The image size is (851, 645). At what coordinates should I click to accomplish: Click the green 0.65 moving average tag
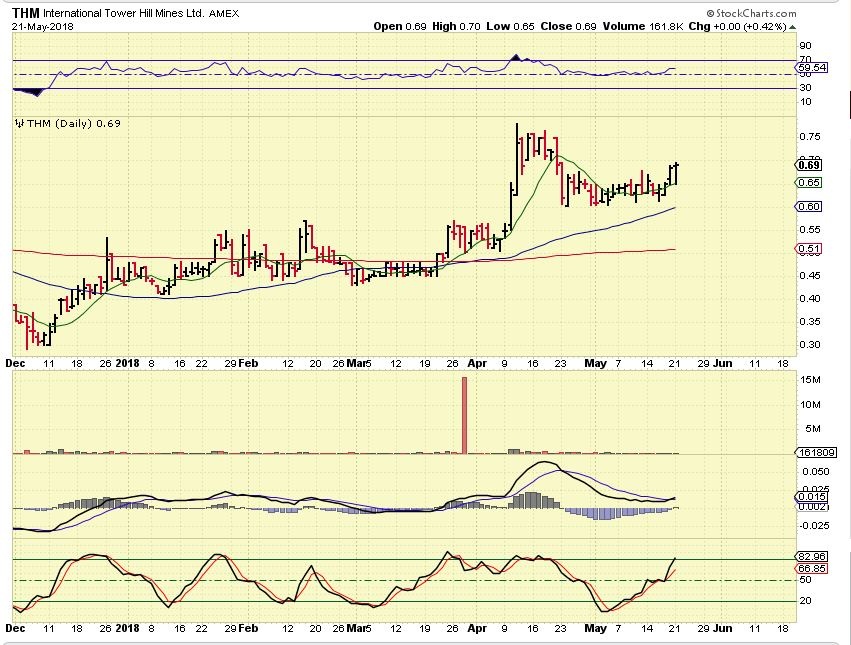(x=808, y=183)
